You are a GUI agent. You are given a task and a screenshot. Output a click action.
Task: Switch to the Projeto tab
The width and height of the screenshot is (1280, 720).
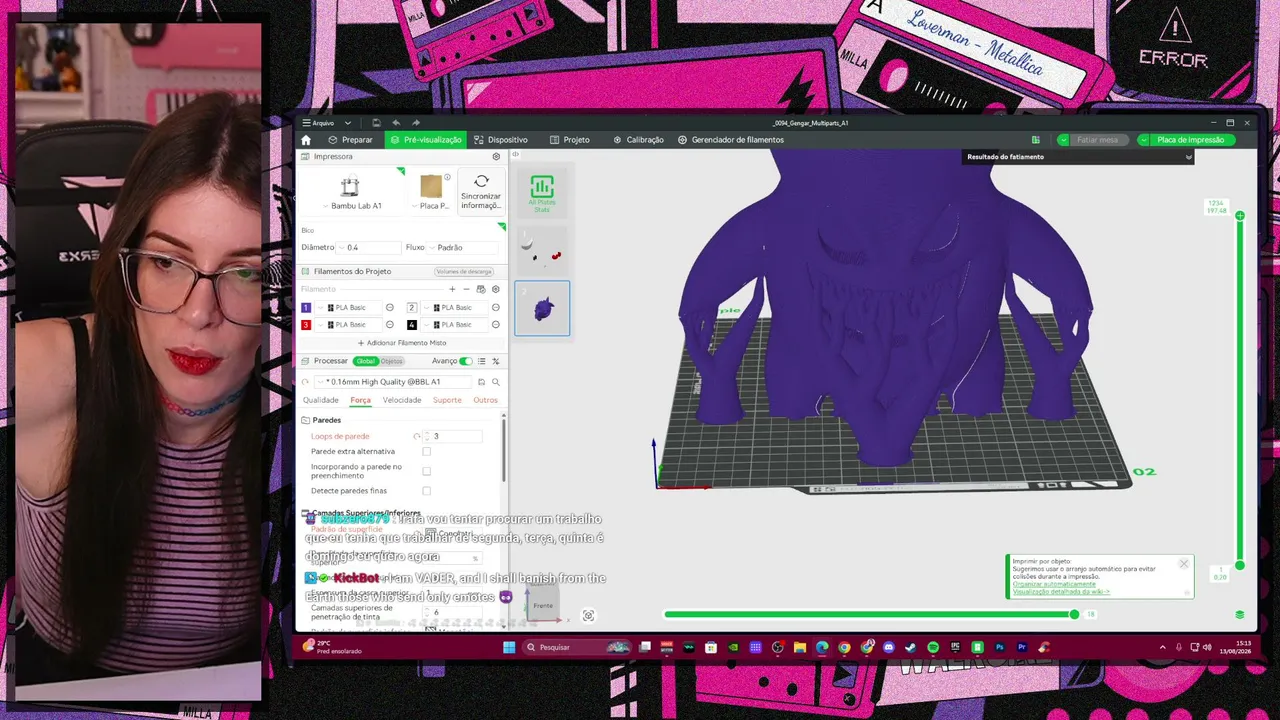click(x=570, y=140)
